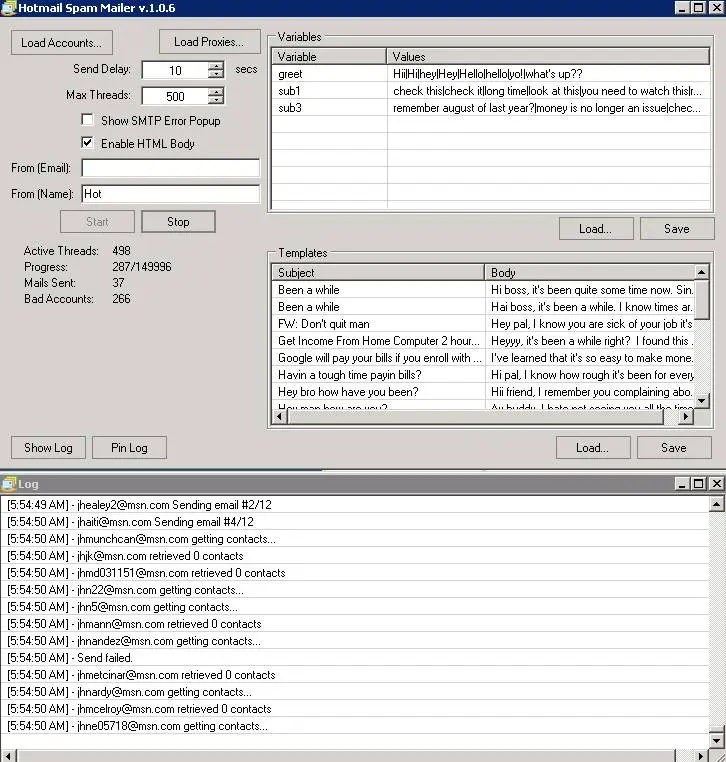Minimize the Log window
726x762 pixels.
tap(682, 484)
